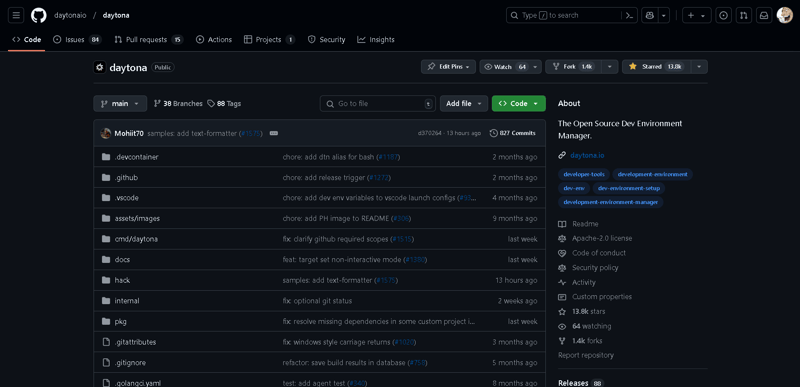Screen dimensions: 800x387
Task: Click the .gitattributes file icon
Action: [106, 342]
